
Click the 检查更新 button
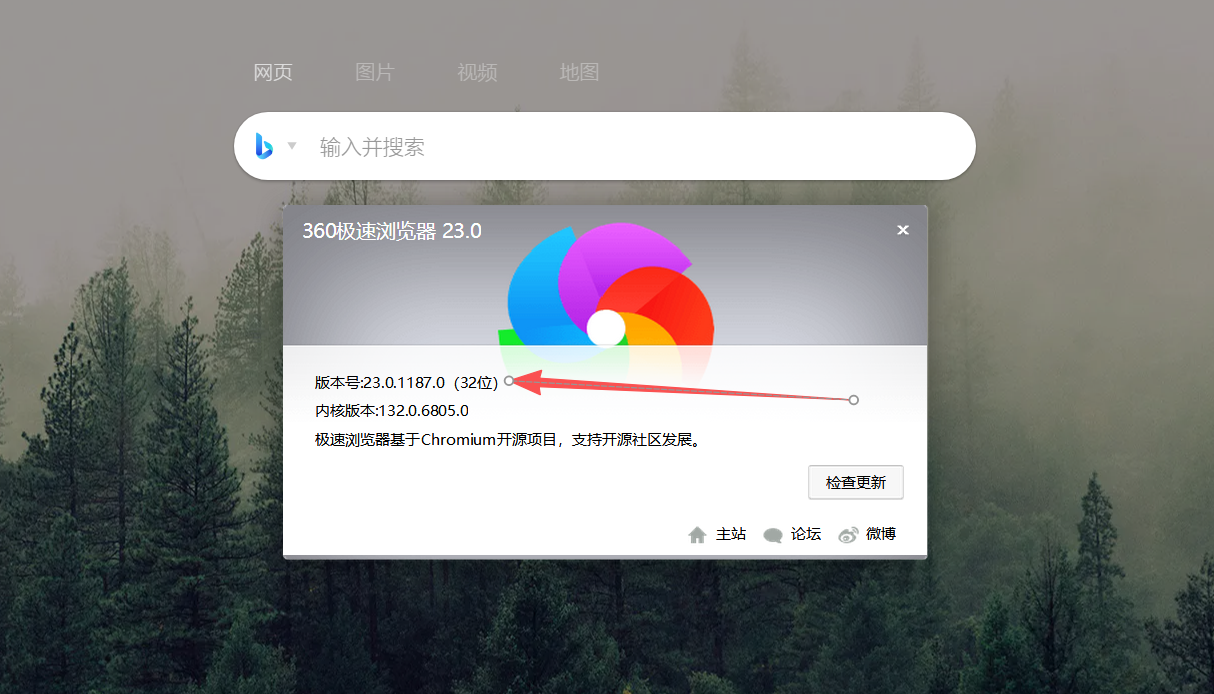pyautogui.click(x=855, y=482)
